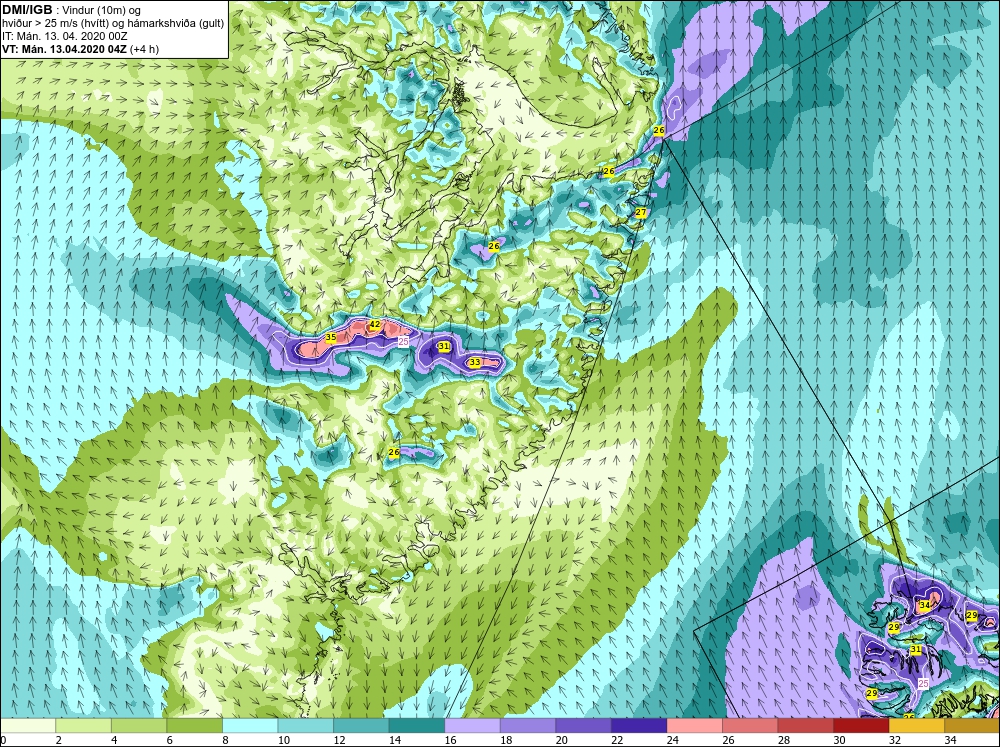Click the yellow 27 gust label on east coast
Screen dimensions: 1000x747
[x=641, y=212]
